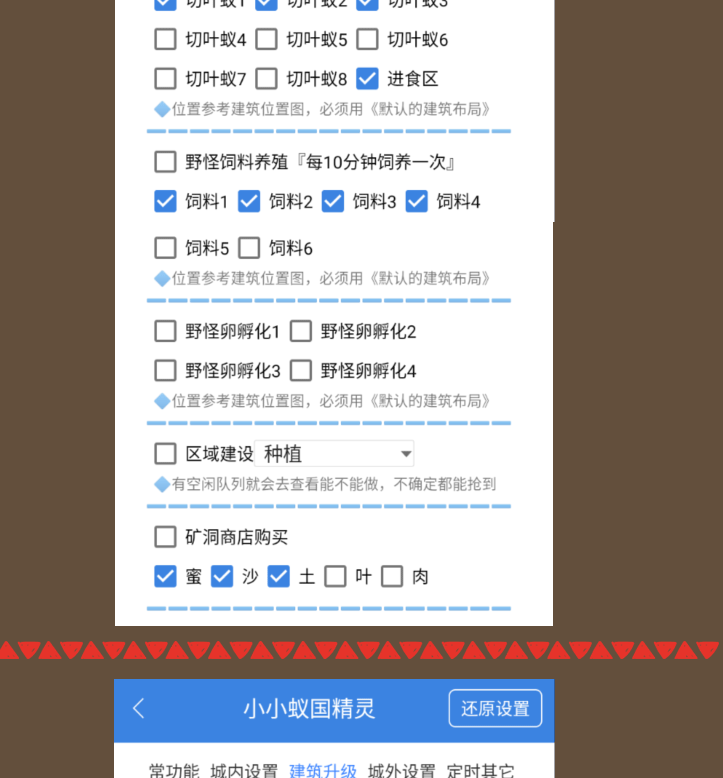723x778 pixels.
Task: Open the 定时其它 tab
Action: pyautogui.click(x=480, y=771)
